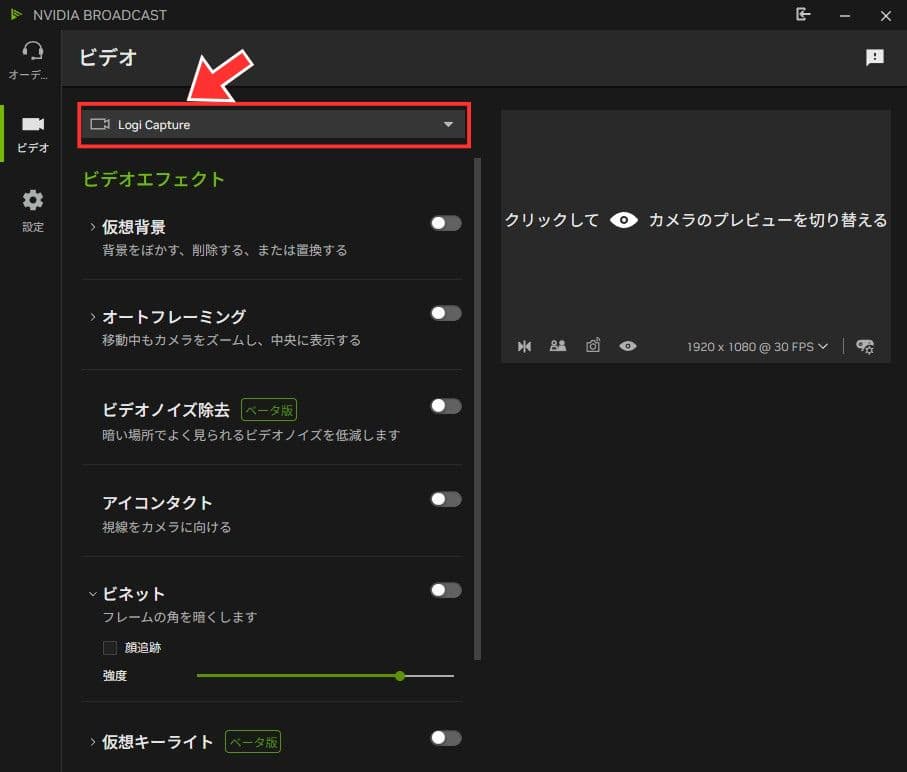Click the two-people compare icon

558,346
